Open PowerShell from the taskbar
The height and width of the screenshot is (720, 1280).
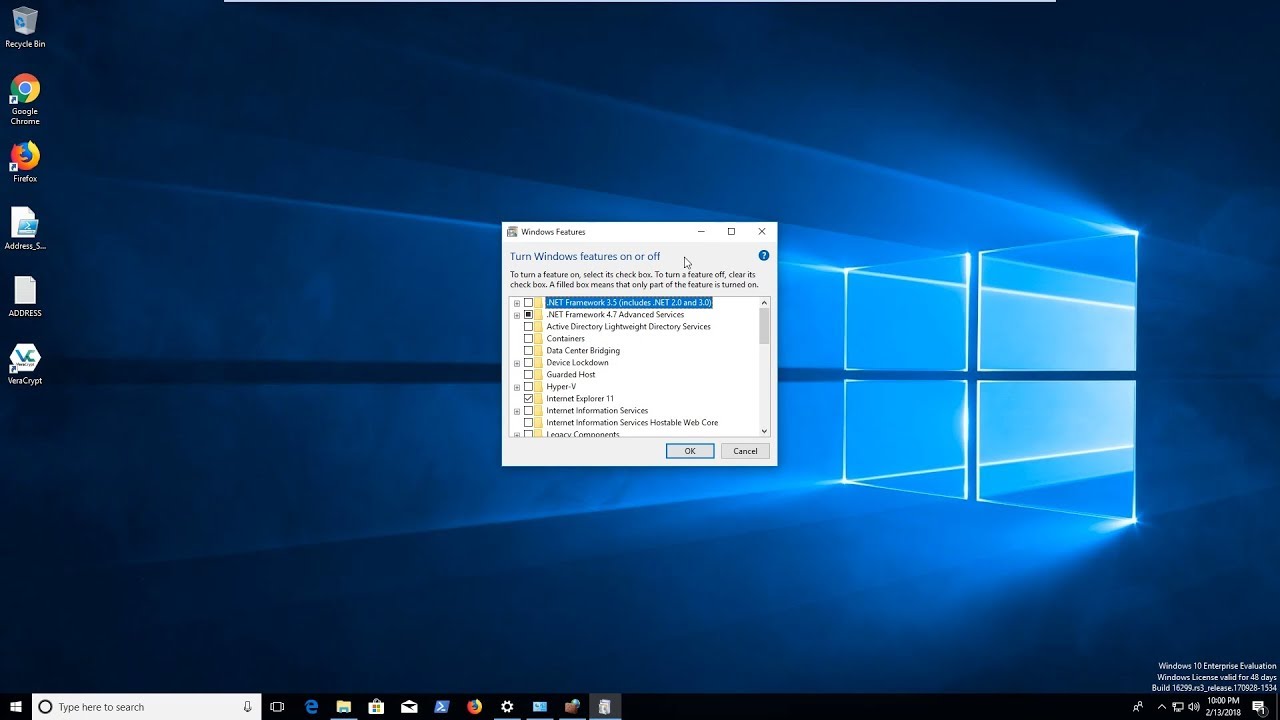[441, 707]
